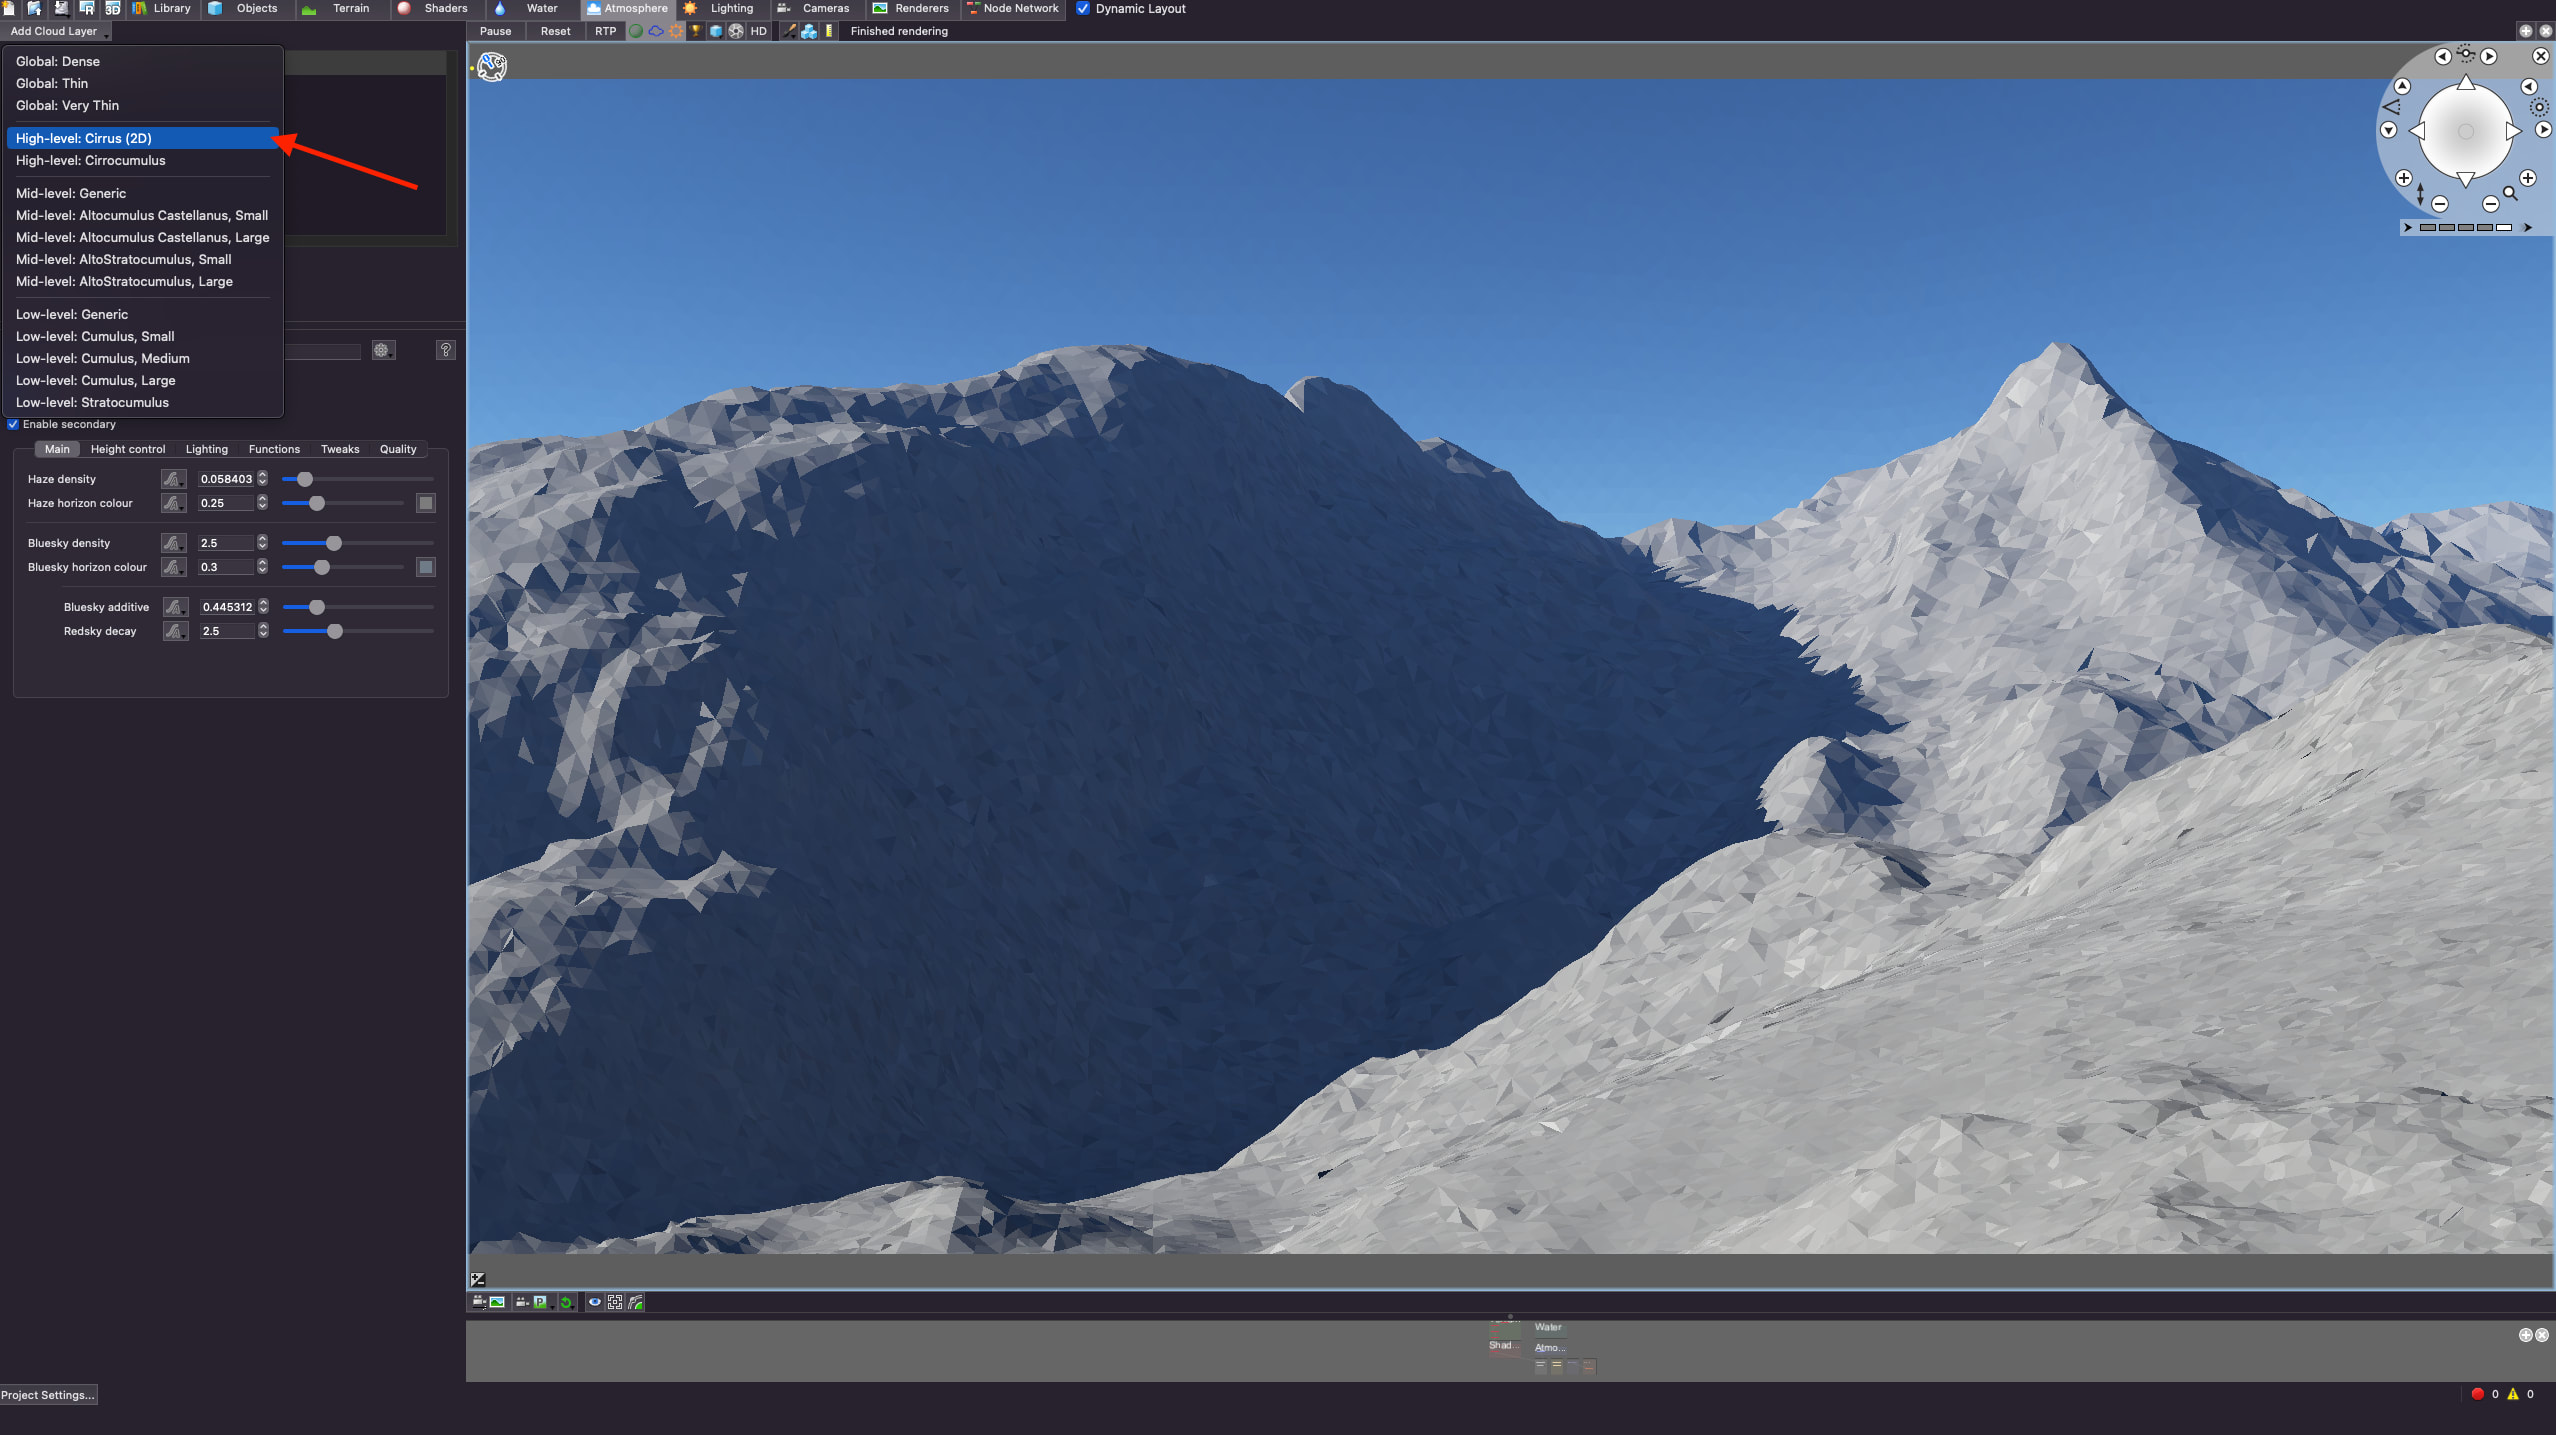Click the cloud icon in the preview toolbar
This screenshot has height=1435, width=2556.
(656, 31)
